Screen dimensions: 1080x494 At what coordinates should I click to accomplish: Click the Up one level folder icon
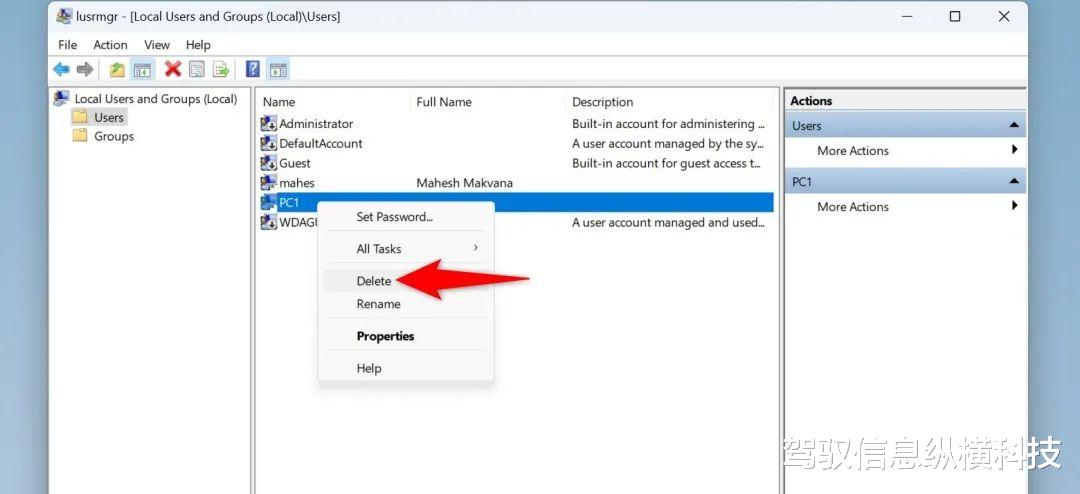coord(117,69)
